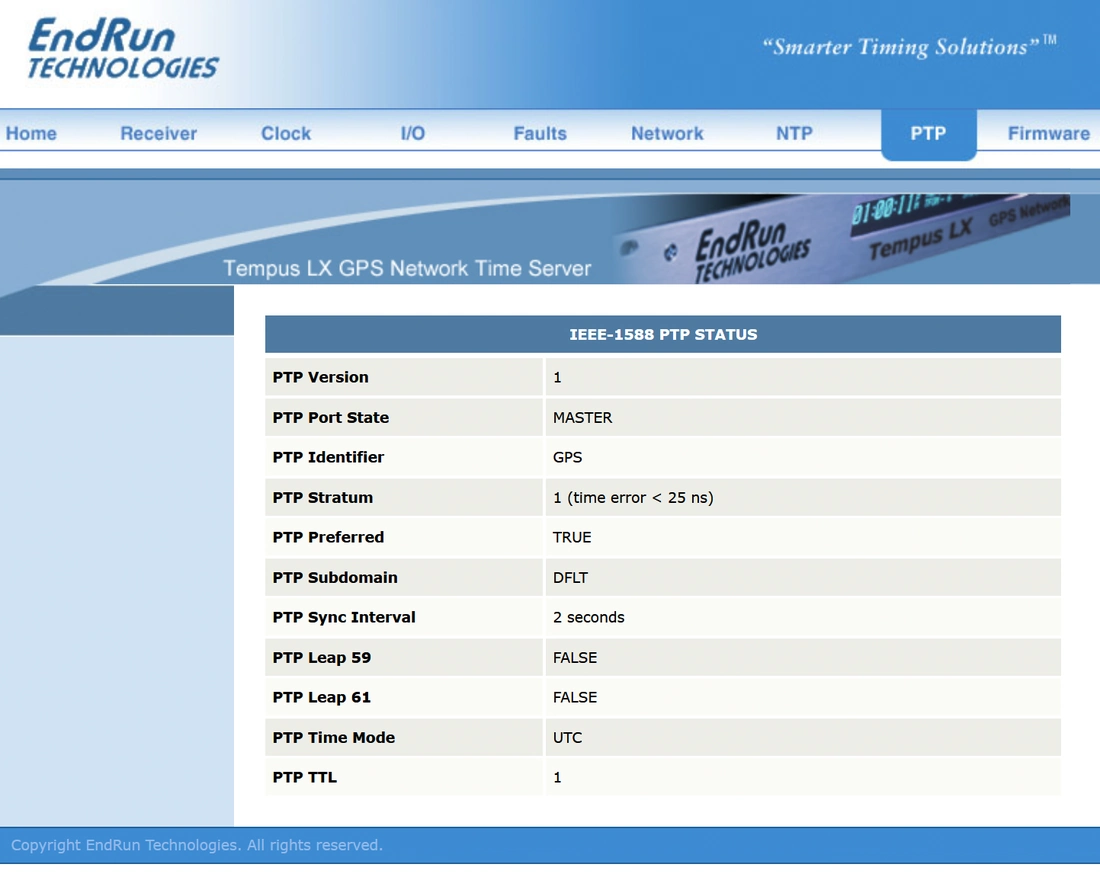Click the stratum time error value
The width and height of the screenshot is (1100, 877).
click(x=633, y=497)
